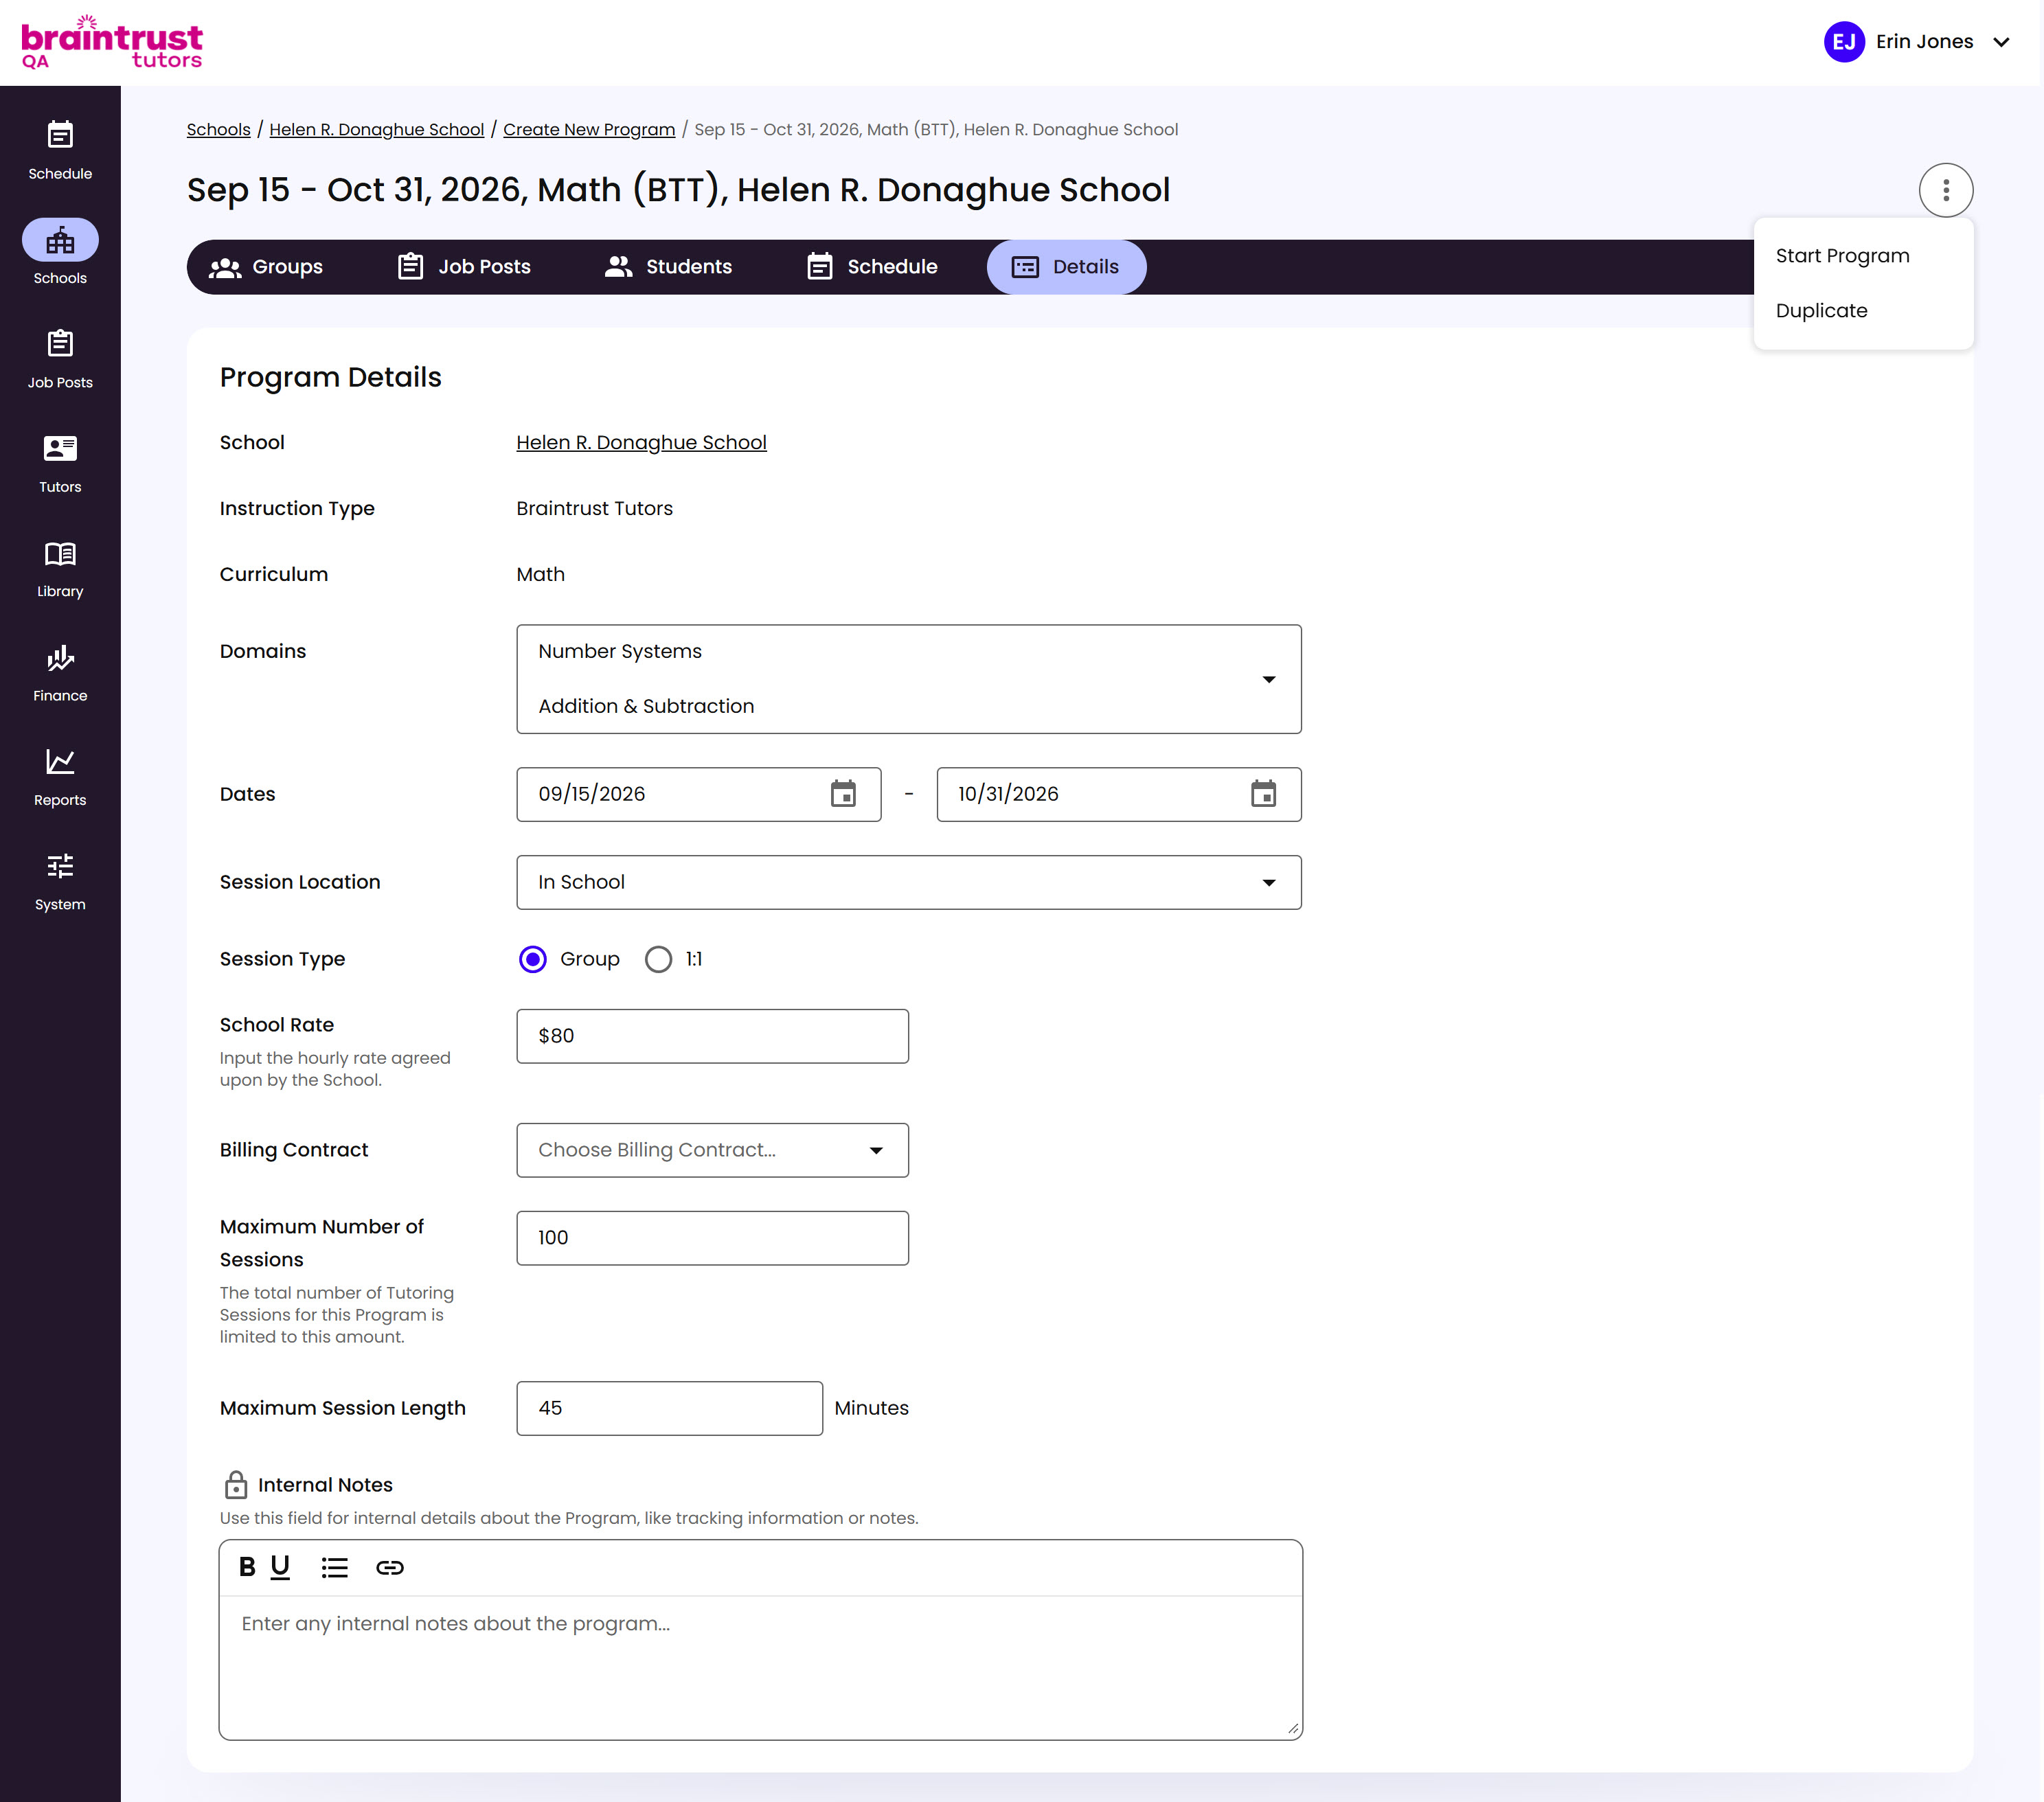Switch to the Schedule tab
The image size is (2044, 1802).
[x=872, y=267]
